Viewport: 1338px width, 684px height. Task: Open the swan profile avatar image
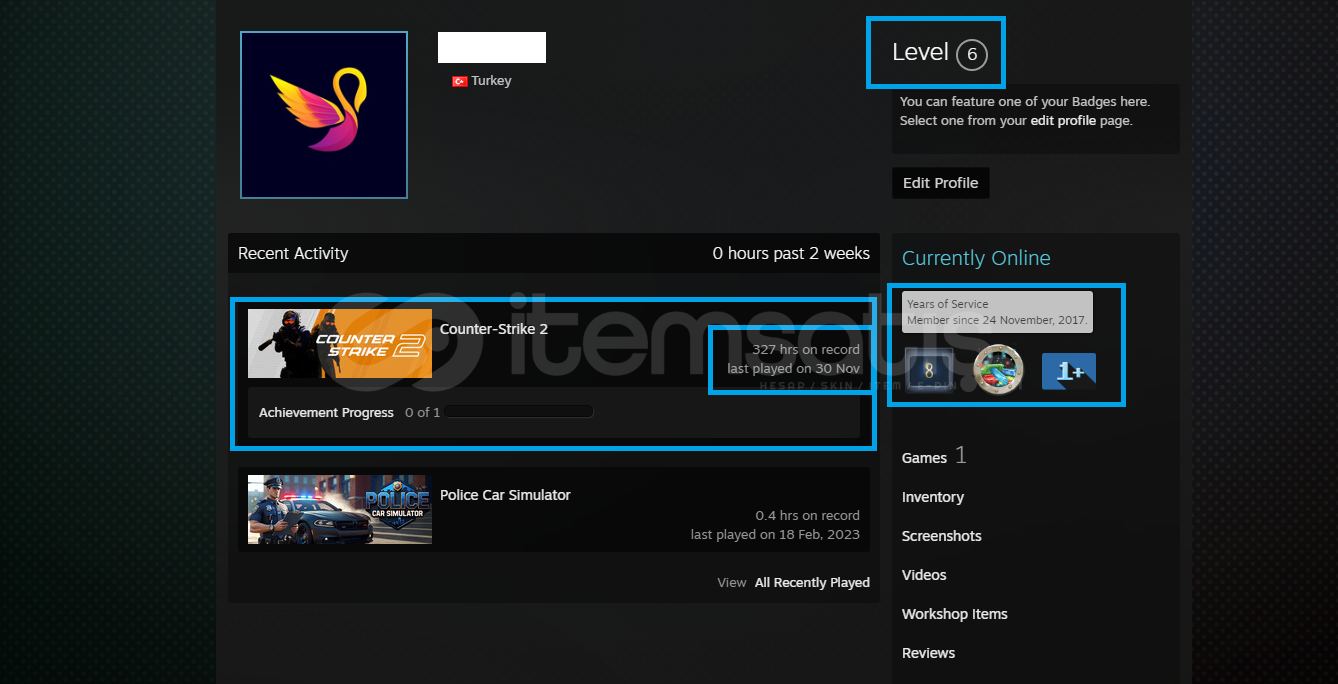[x=324, y=115]
